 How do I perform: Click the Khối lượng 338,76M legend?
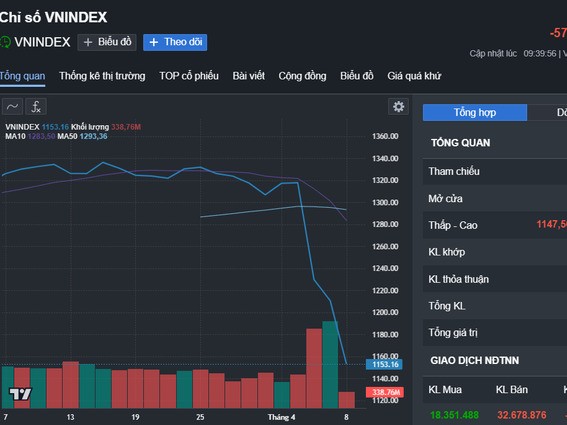tap(106, 127)
